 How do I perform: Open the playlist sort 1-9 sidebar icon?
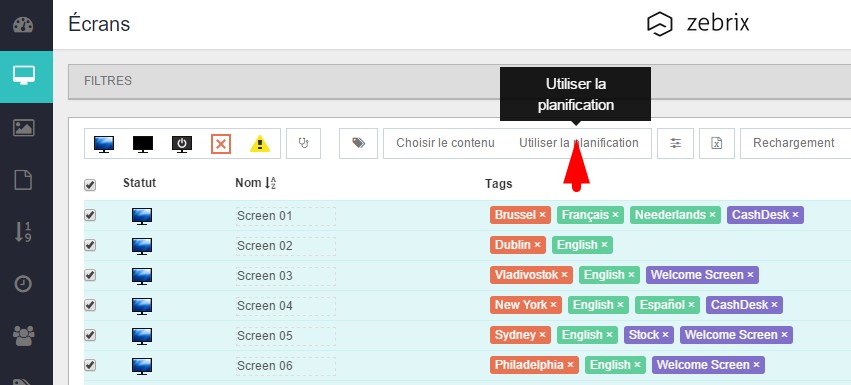(23, 231)
